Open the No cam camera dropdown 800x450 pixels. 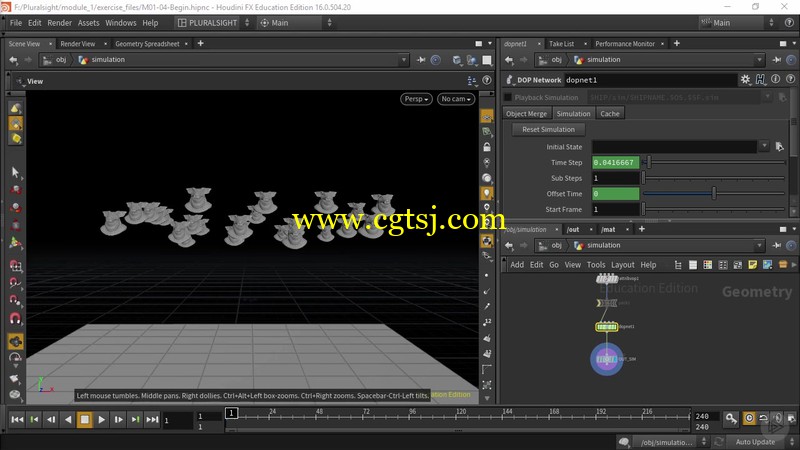pos(456,99)
